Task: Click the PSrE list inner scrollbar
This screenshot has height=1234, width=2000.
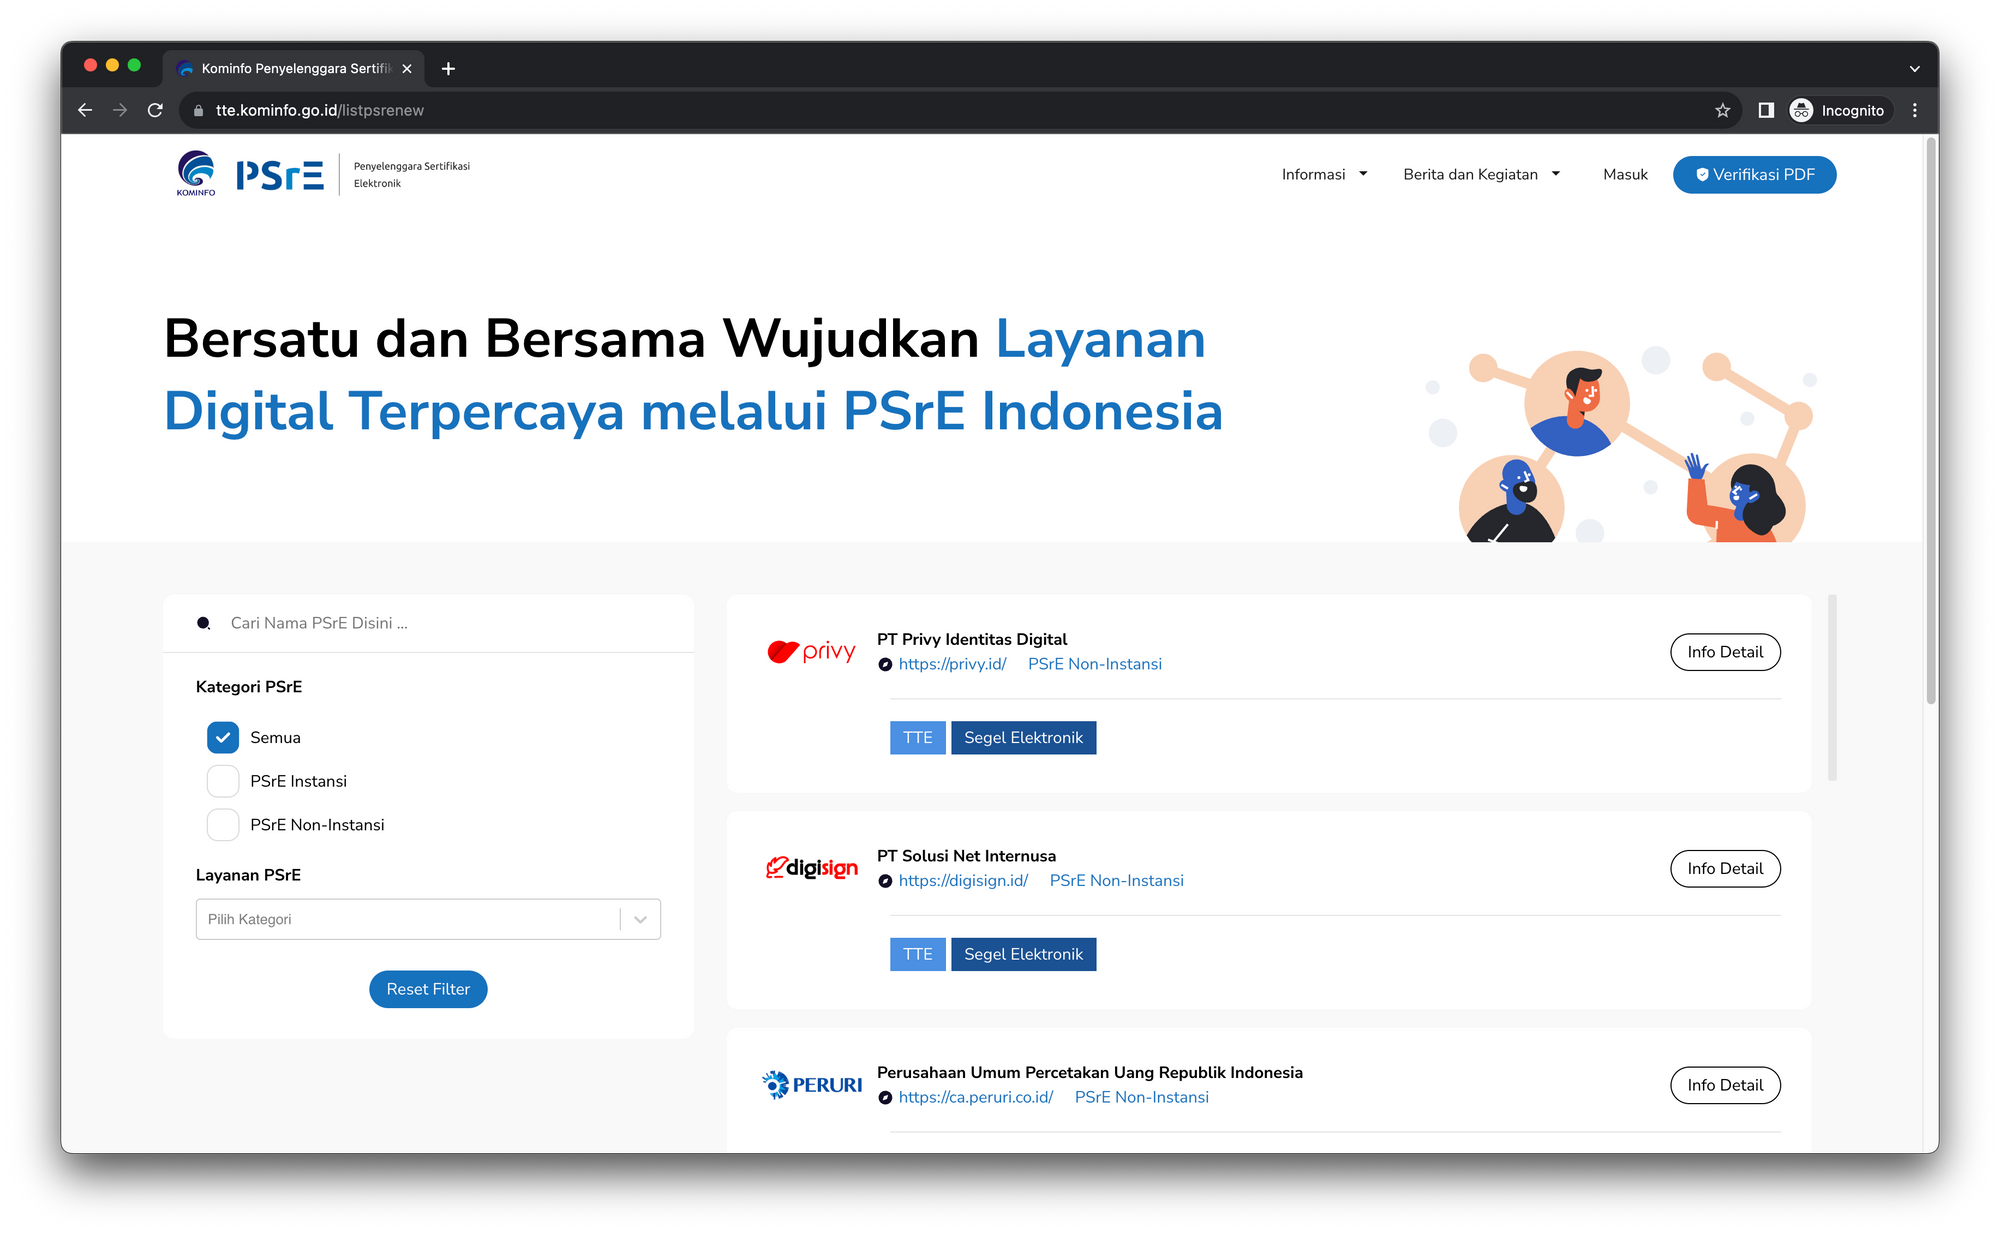Action: [x=1832, y=687]
